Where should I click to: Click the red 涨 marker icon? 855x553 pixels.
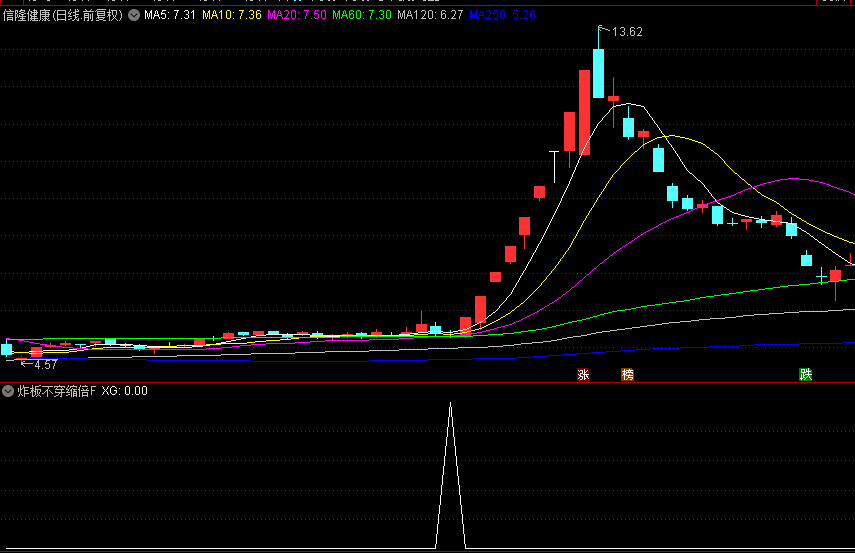(583, 375)
